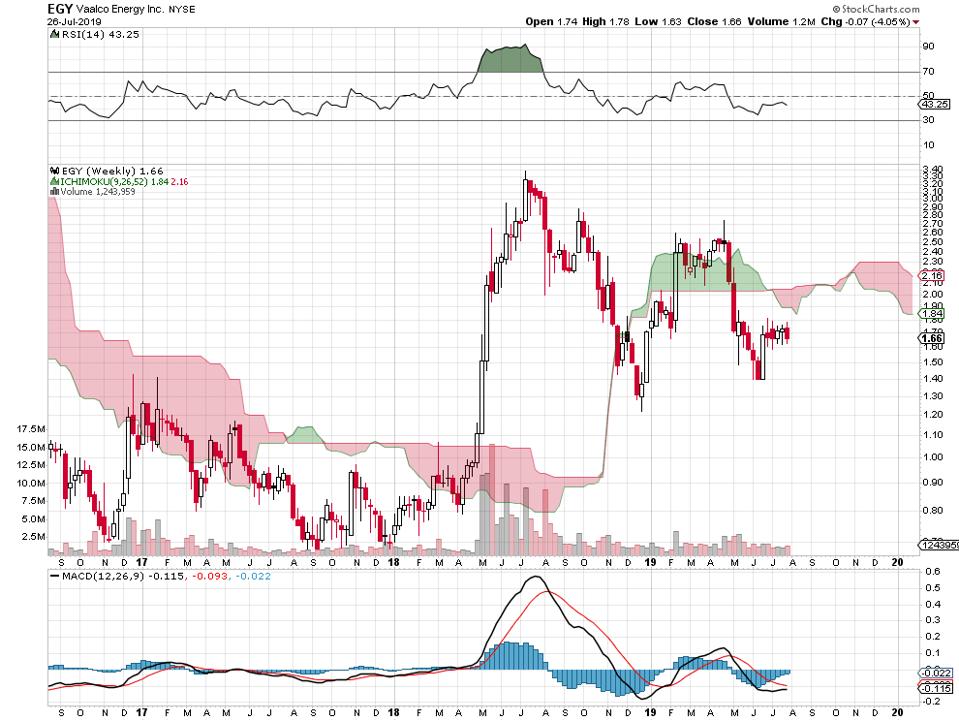Click the black line marker beside MACD(12,26,9)
The image size is (959, 721).
tap(54, 576)
